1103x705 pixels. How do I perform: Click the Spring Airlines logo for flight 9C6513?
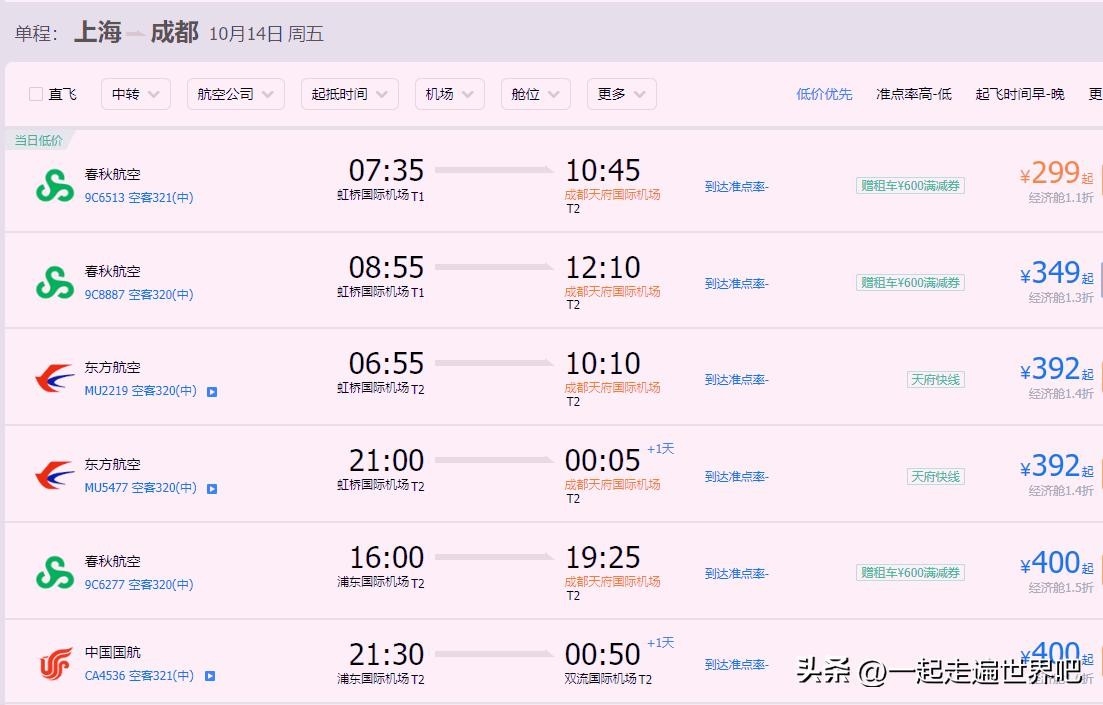point(55,185)
